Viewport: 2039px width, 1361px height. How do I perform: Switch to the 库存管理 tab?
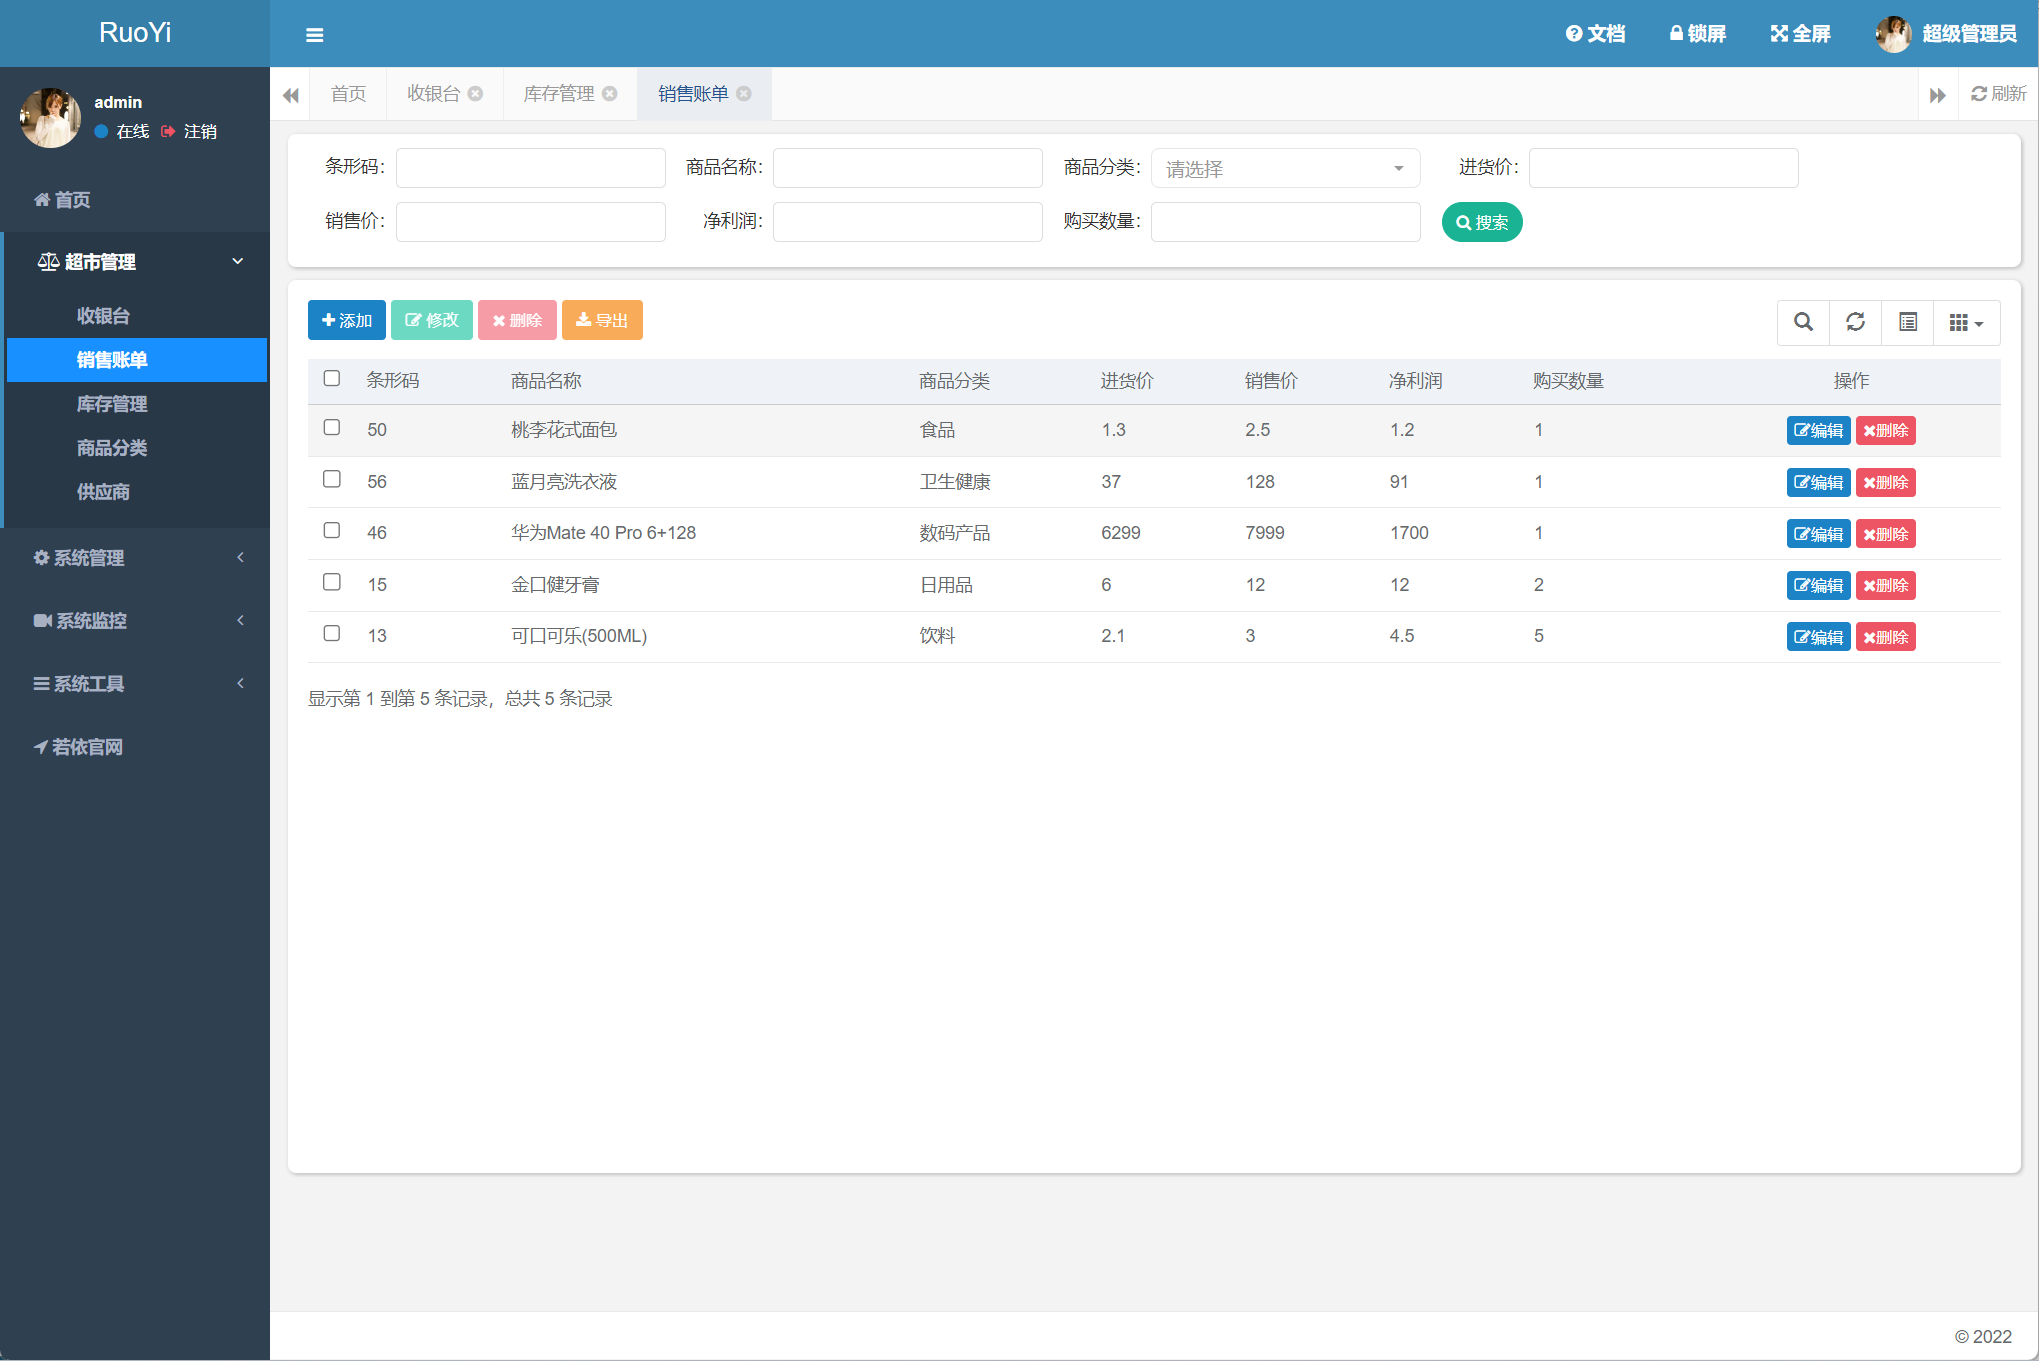point(559,94)
